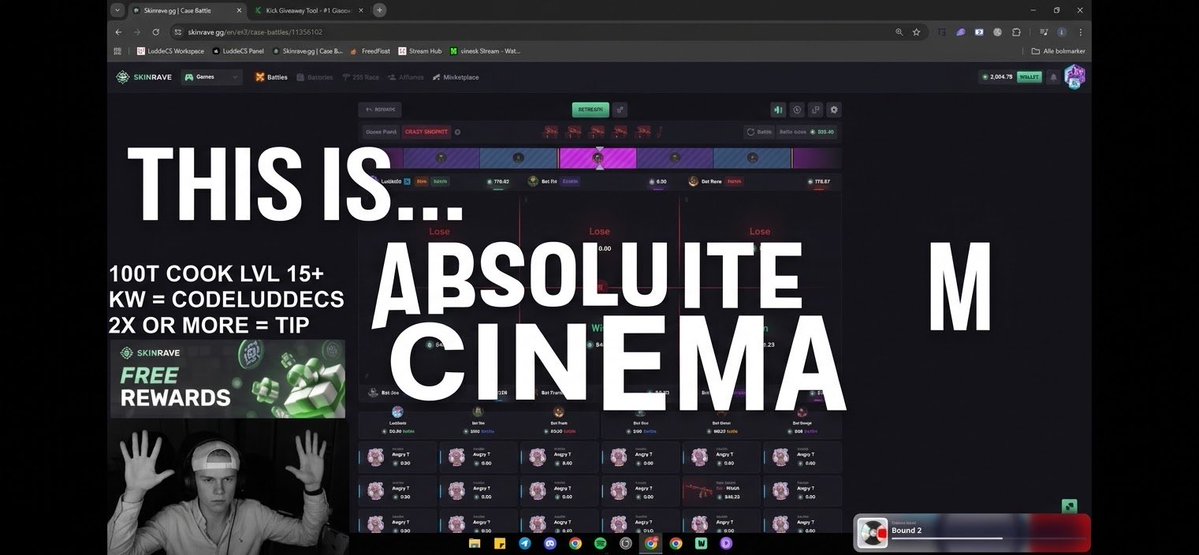Click the 2,004.78 balance display
This screenshot has height=555, width=1199.
[x=996, y=77]
